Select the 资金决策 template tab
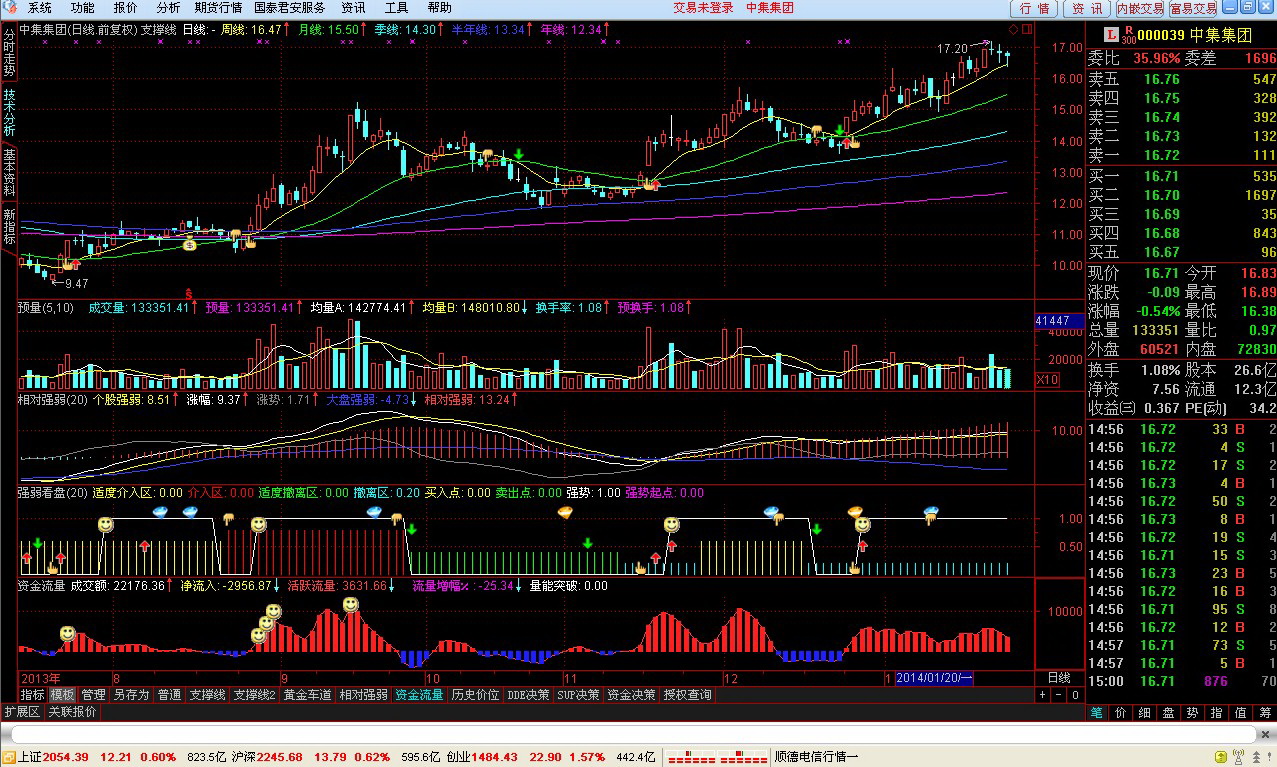Viewport: 1277px width, 767px height. tap(631, 694)
